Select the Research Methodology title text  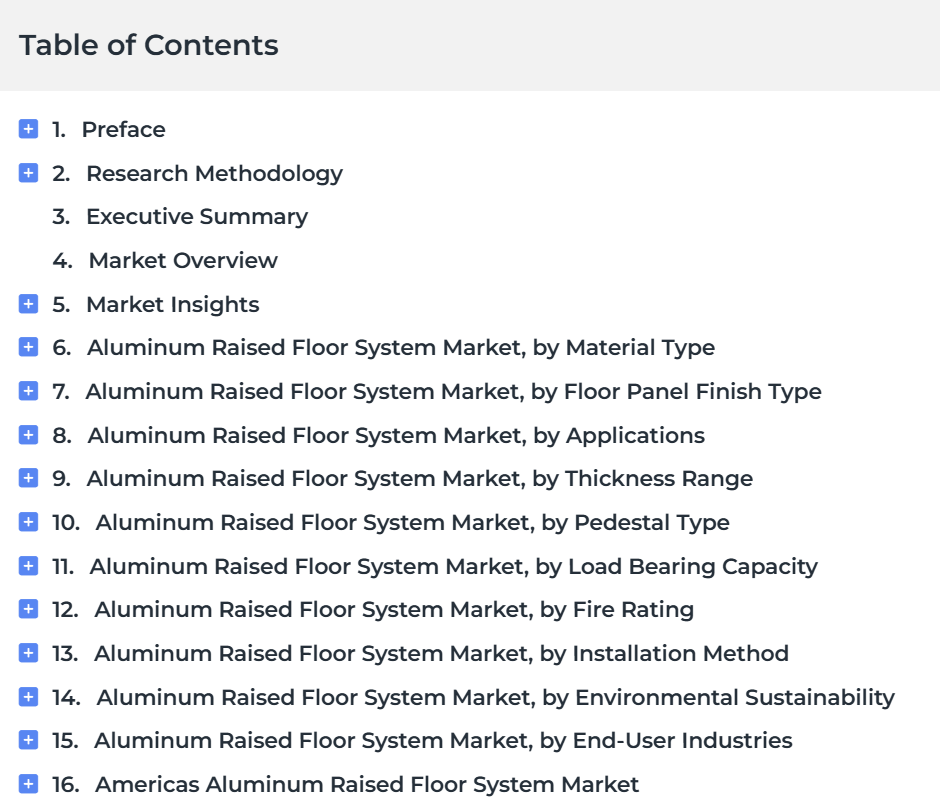[215, 173]
